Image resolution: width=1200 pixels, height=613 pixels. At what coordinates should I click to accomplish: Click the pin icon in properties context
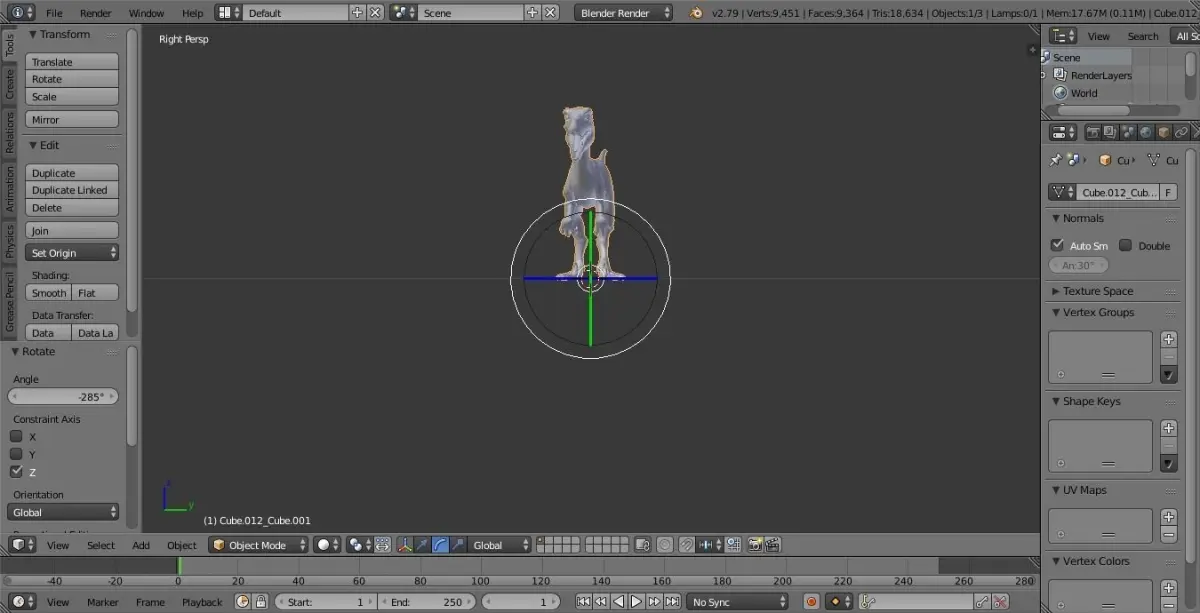1055,160
